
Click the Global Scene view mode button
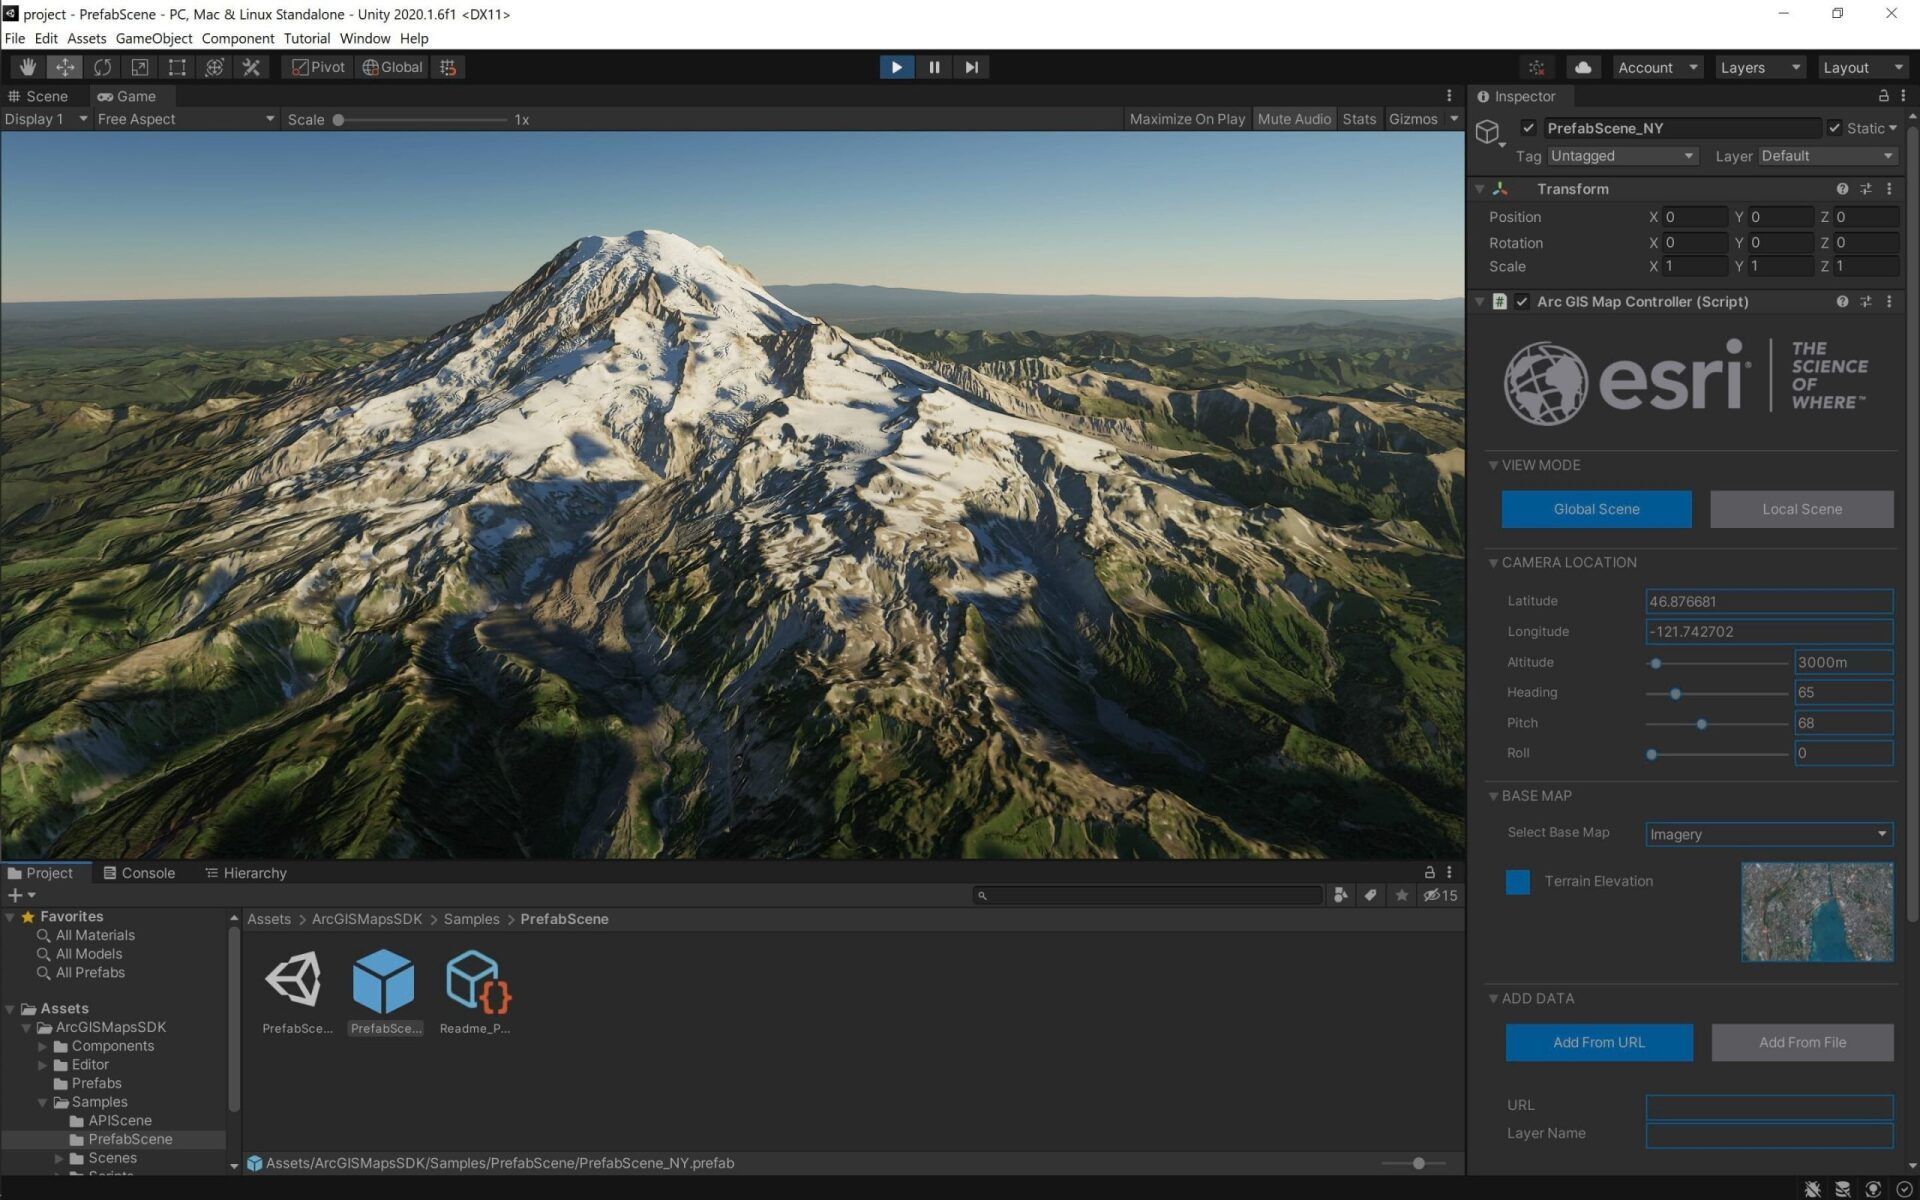click(1596, 509)
